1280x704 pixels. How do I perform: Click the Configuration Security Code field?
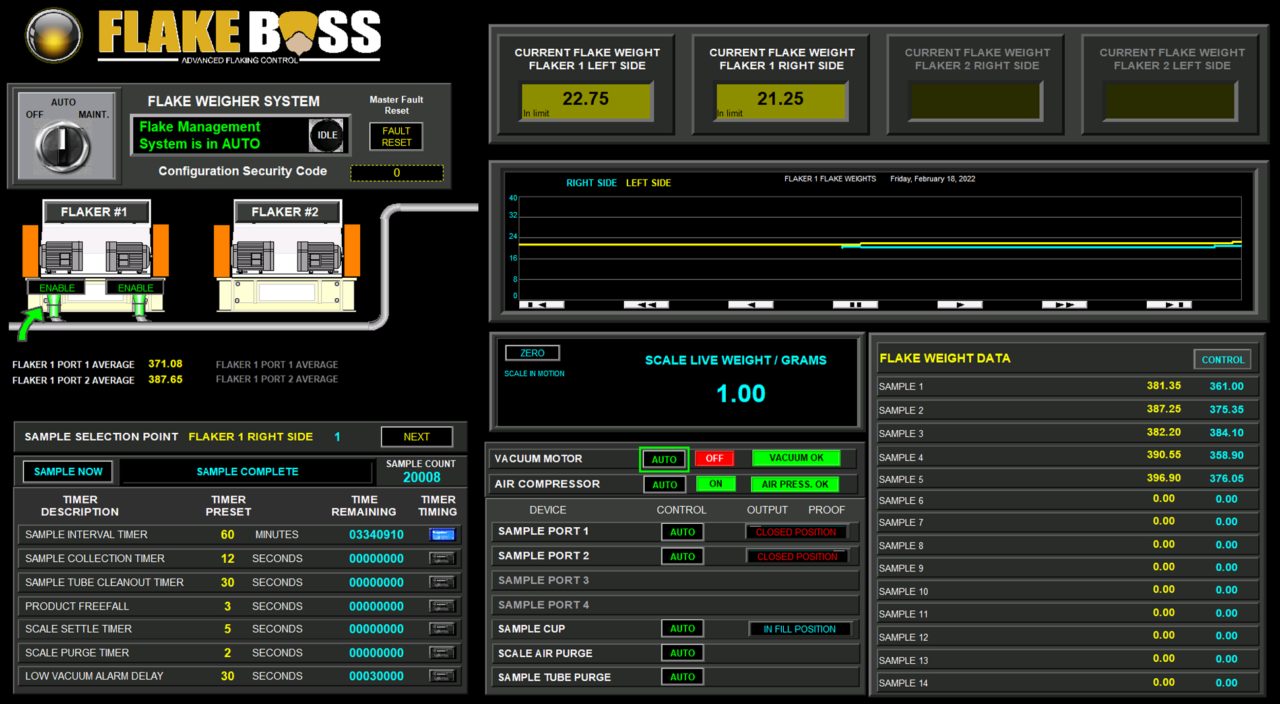pos(396,171)
